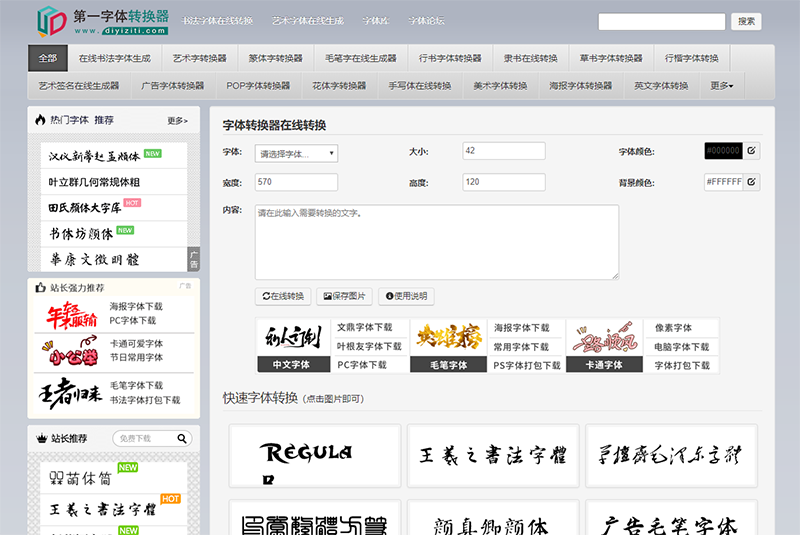The width and height of the screenshot is (800, 535).
Task: Click the 搜索 search button
Action: click(746, 21)
